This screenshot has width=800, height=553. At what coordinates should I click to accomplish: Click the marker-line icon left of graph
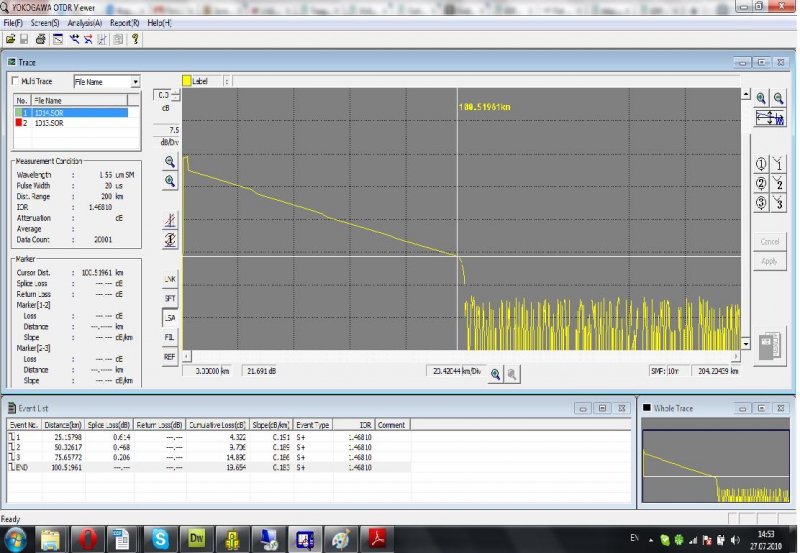(x=170, y=220)
